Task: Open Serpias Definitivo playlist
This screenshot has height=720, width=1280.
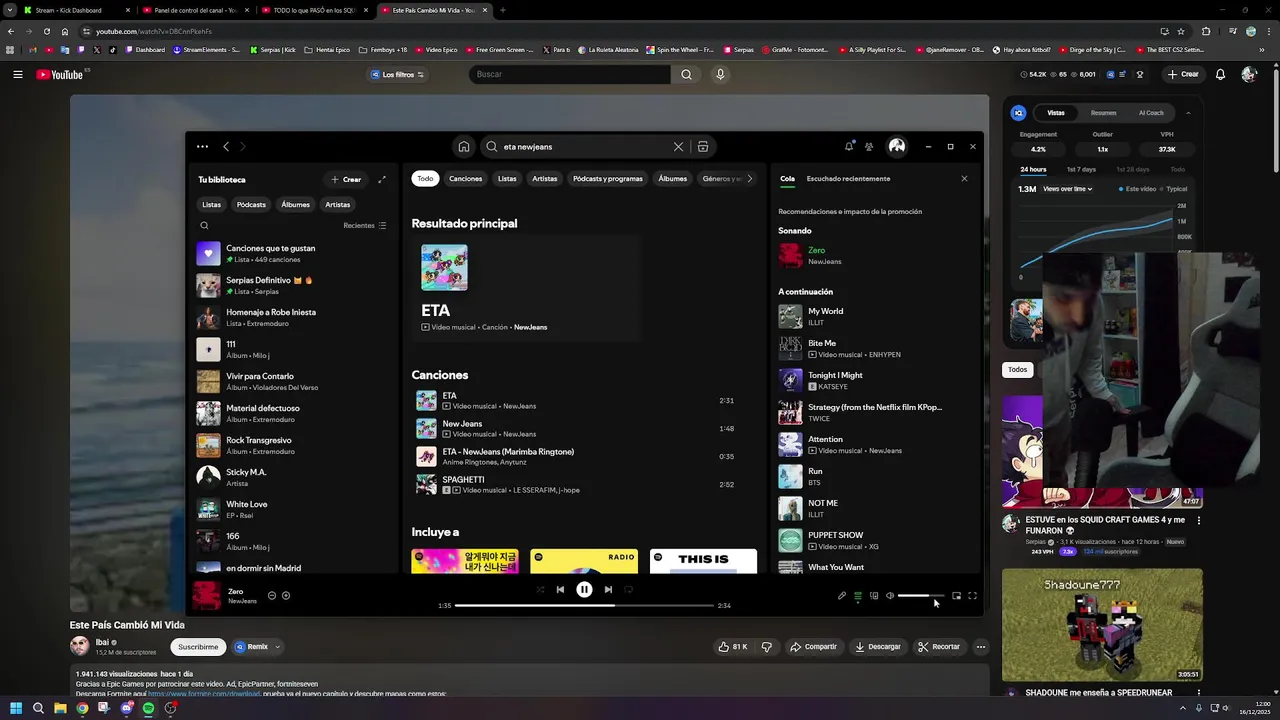Action: 295,286
